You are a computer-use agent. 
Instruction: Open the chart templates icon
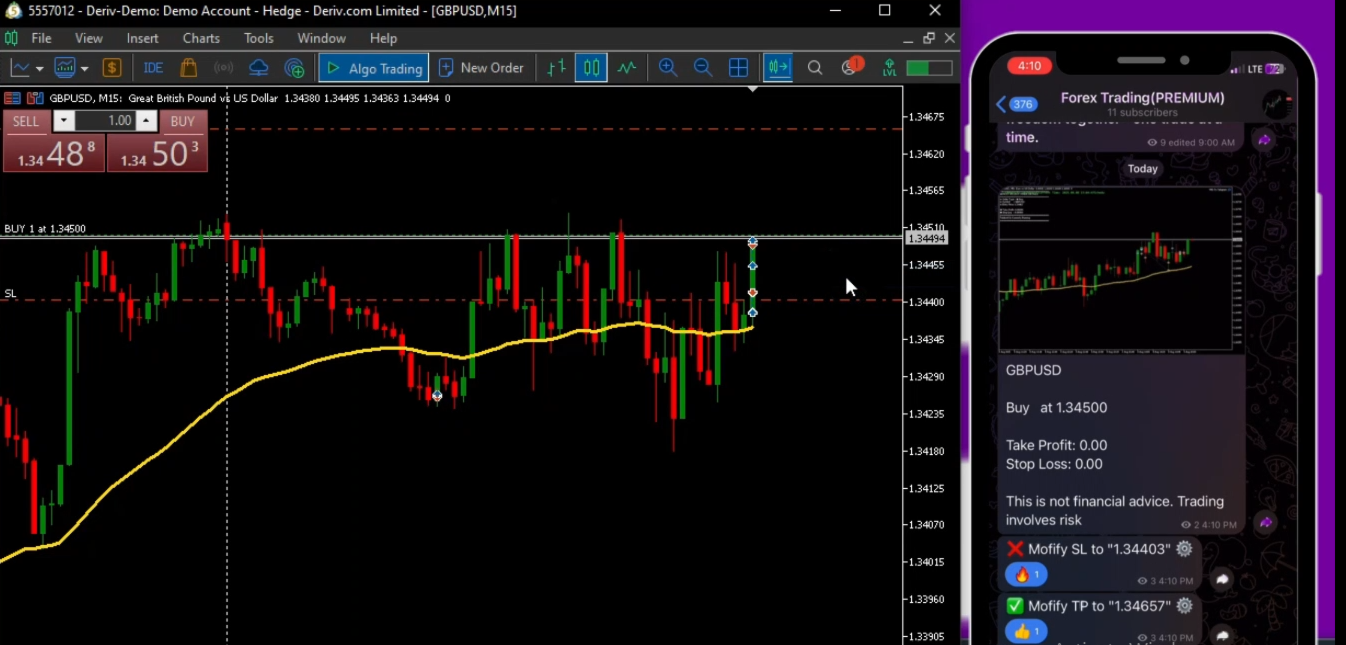coord(65,68)
